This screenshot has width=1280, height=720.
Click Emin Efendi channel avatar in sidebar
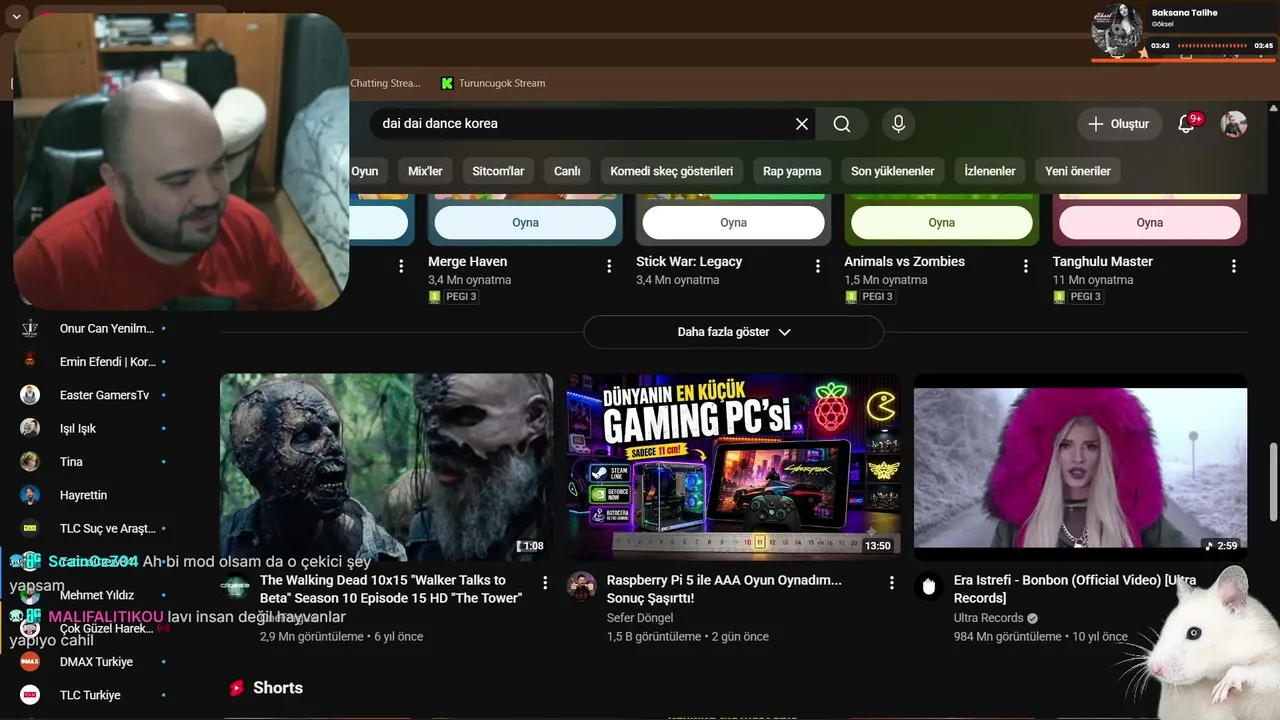tap(30, 361)
